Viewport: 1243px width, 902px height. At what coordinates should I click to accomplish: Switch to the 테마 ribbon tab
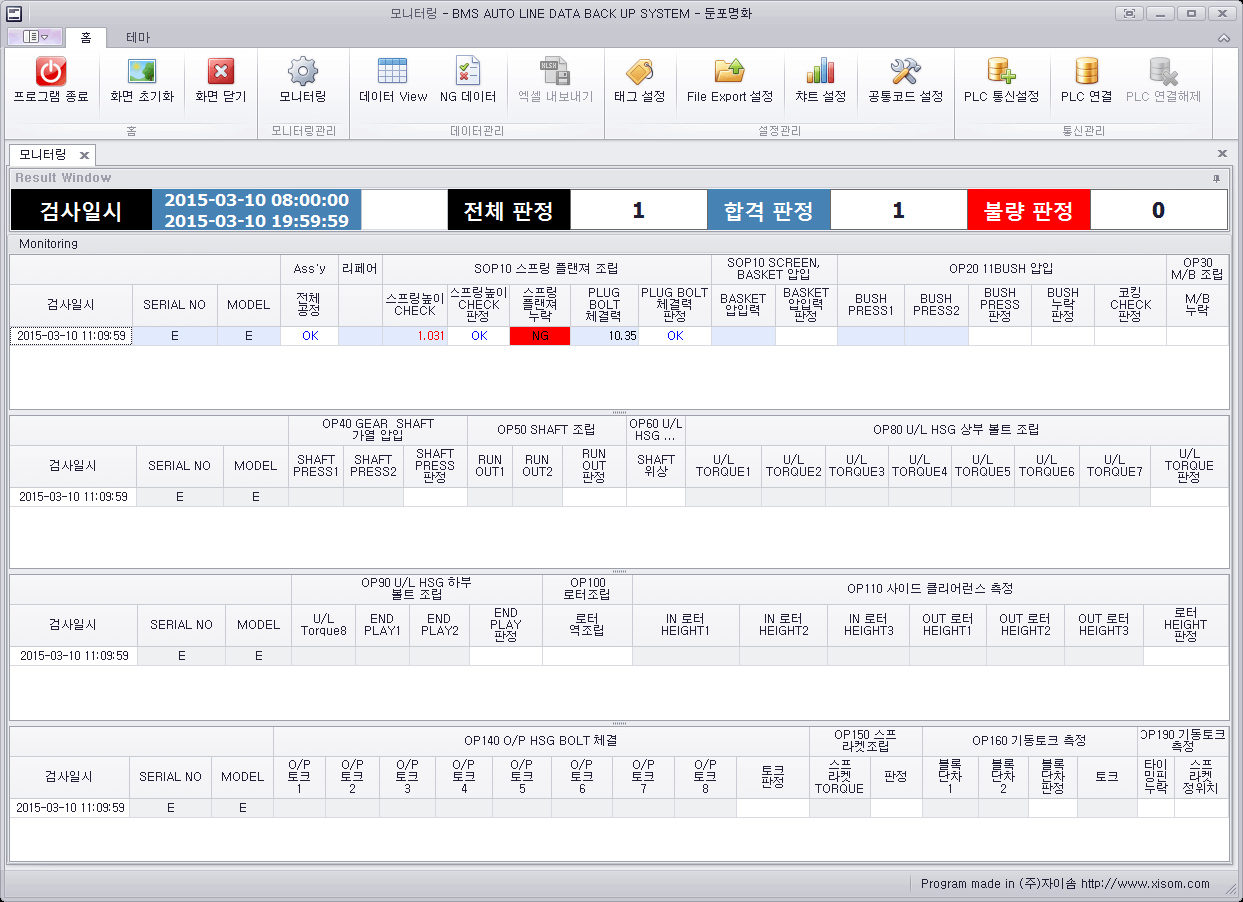[138, 37]
